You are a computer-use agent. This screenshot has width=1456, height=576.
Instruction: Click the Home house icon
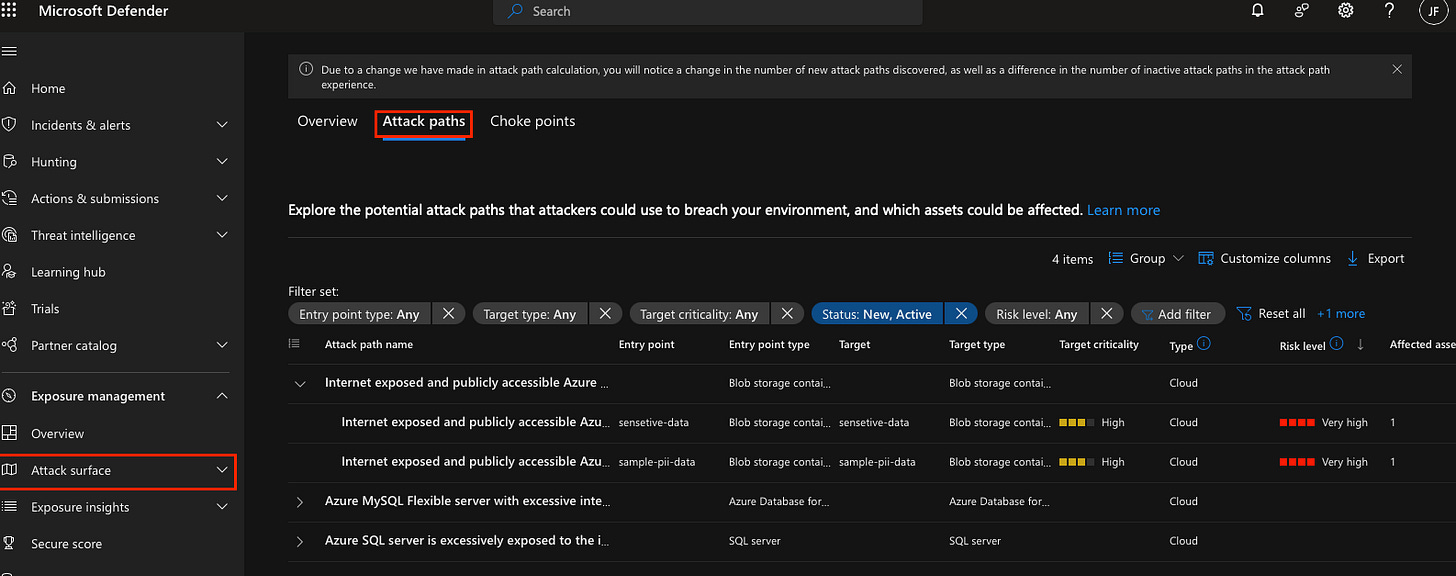pos(9,88)
